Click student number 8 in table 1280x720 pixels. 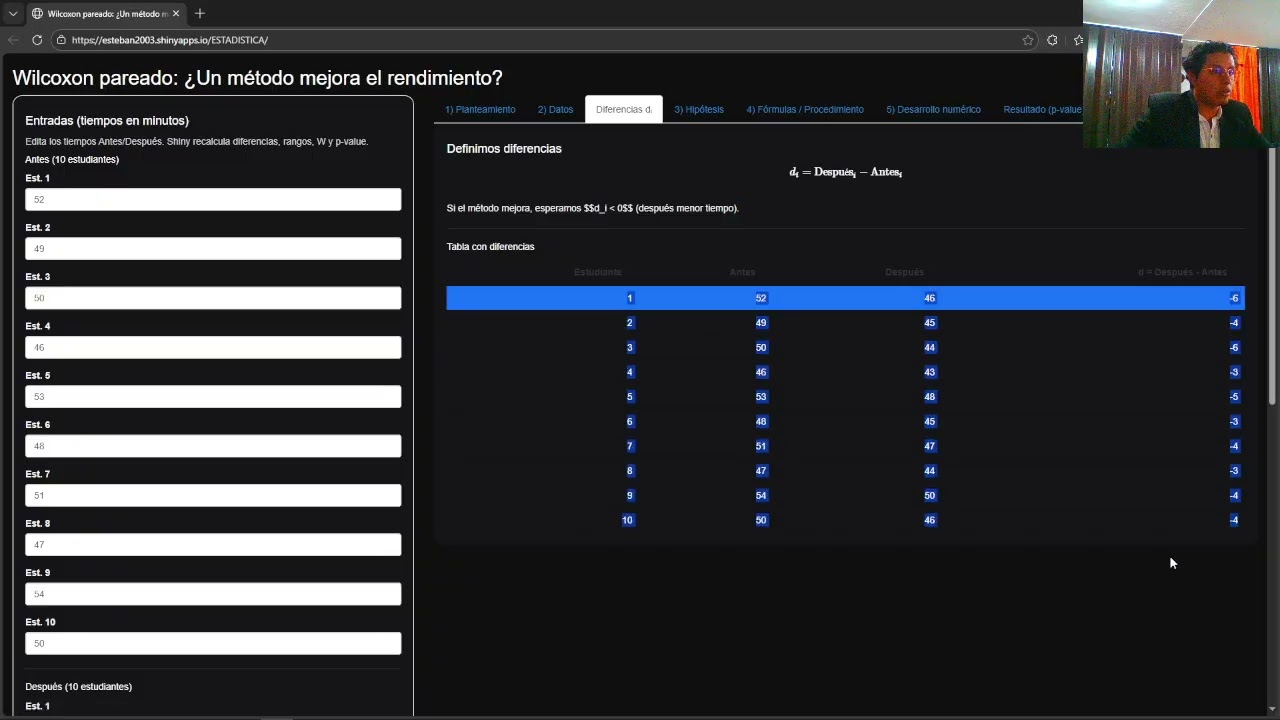pos(629,471)
